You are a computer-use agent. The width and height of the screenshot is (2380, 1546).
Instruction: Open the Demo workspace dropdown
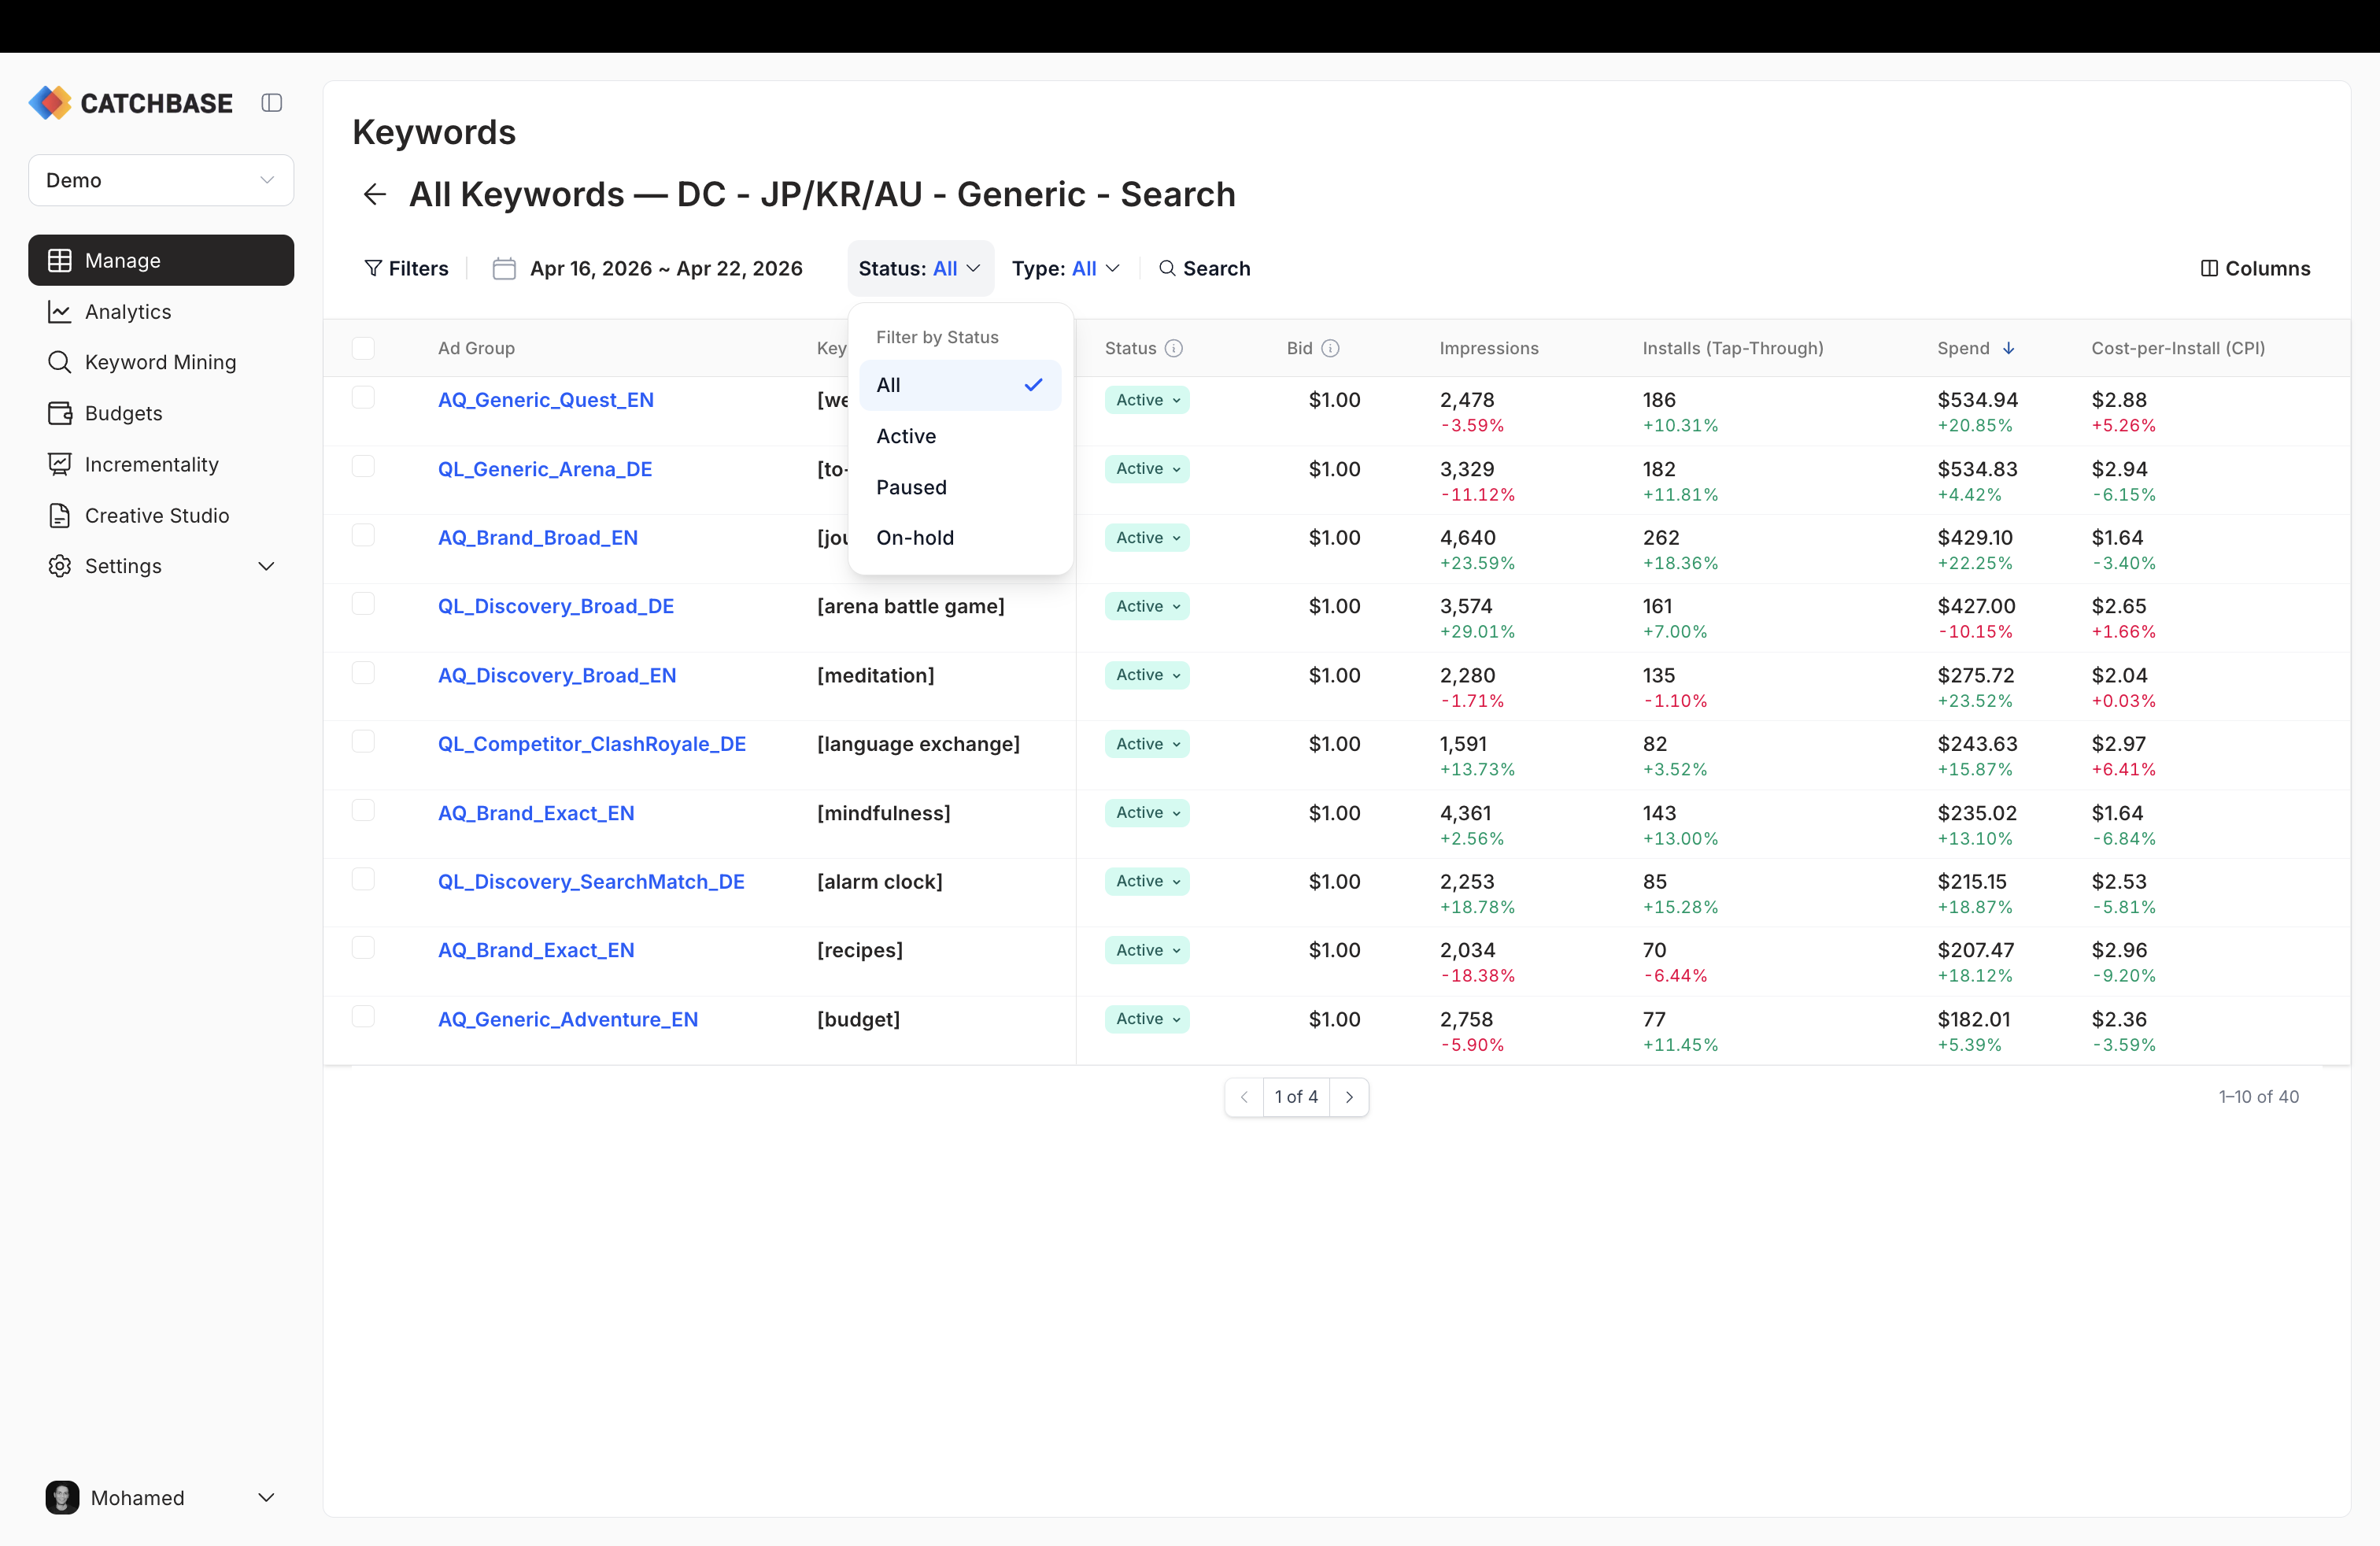(x=160, y=180)
